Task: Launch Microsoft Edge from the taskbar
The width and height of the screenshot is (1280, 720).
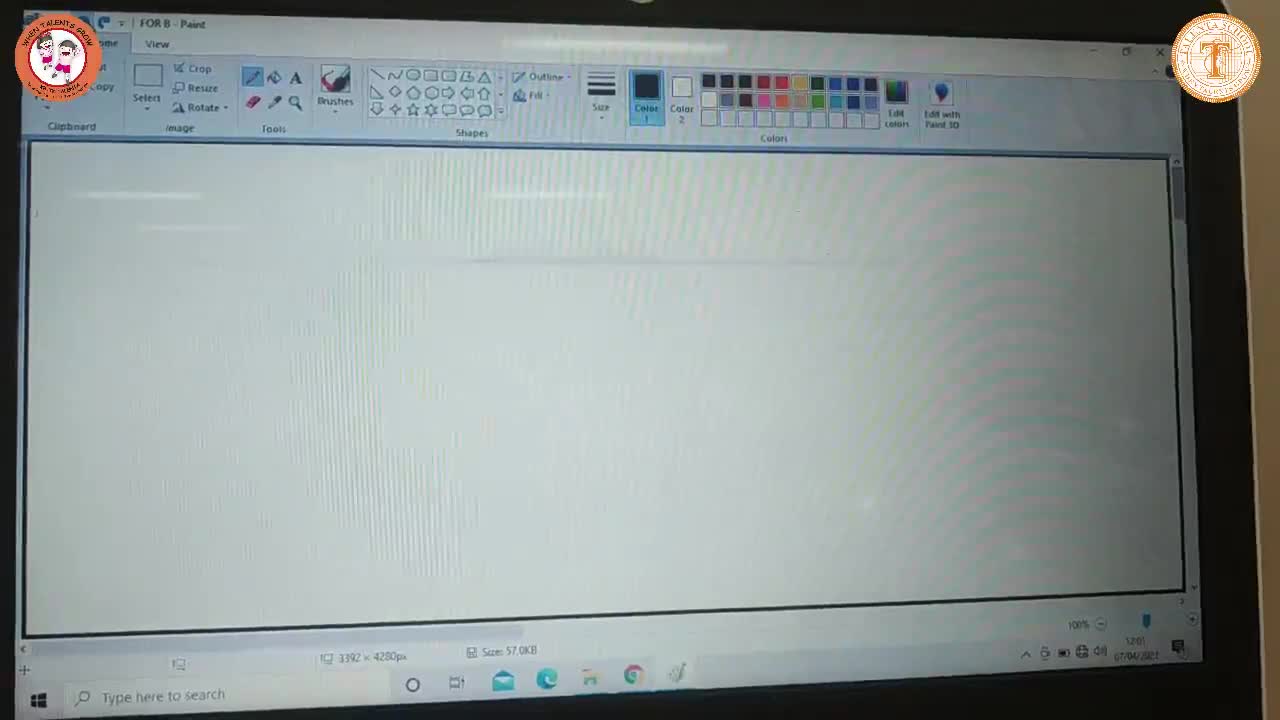Action: pyautogui.click(x=547, y=679)
